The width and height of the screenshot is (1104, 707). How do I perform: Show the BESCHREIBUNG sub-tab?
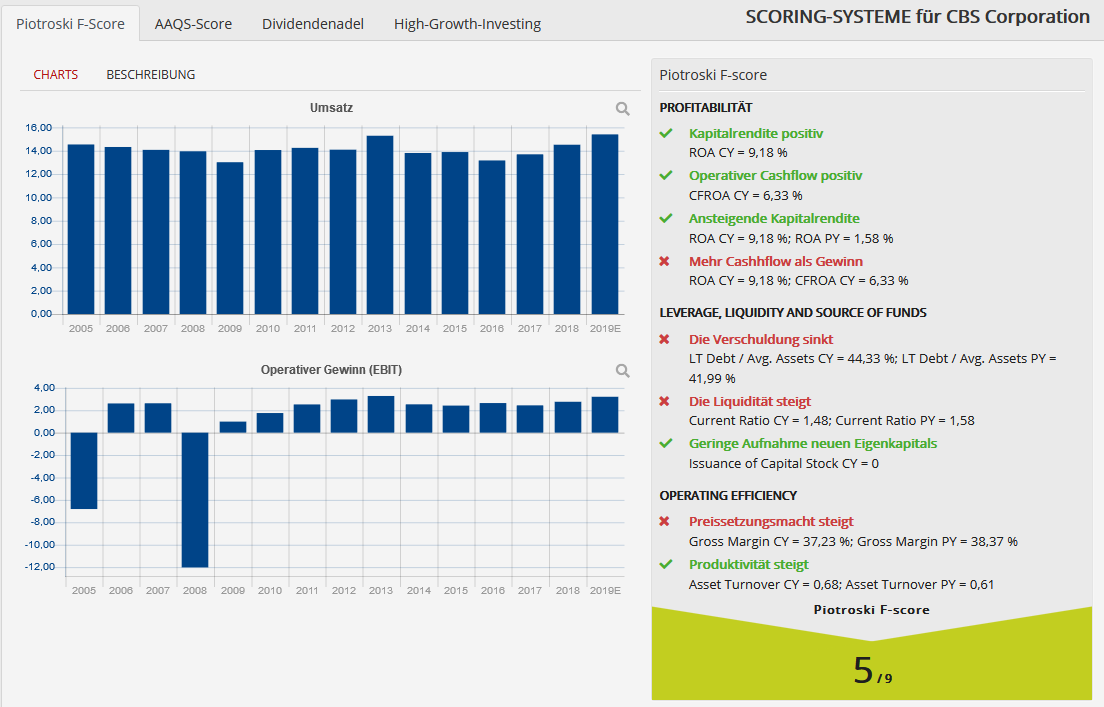pos(151,75)
